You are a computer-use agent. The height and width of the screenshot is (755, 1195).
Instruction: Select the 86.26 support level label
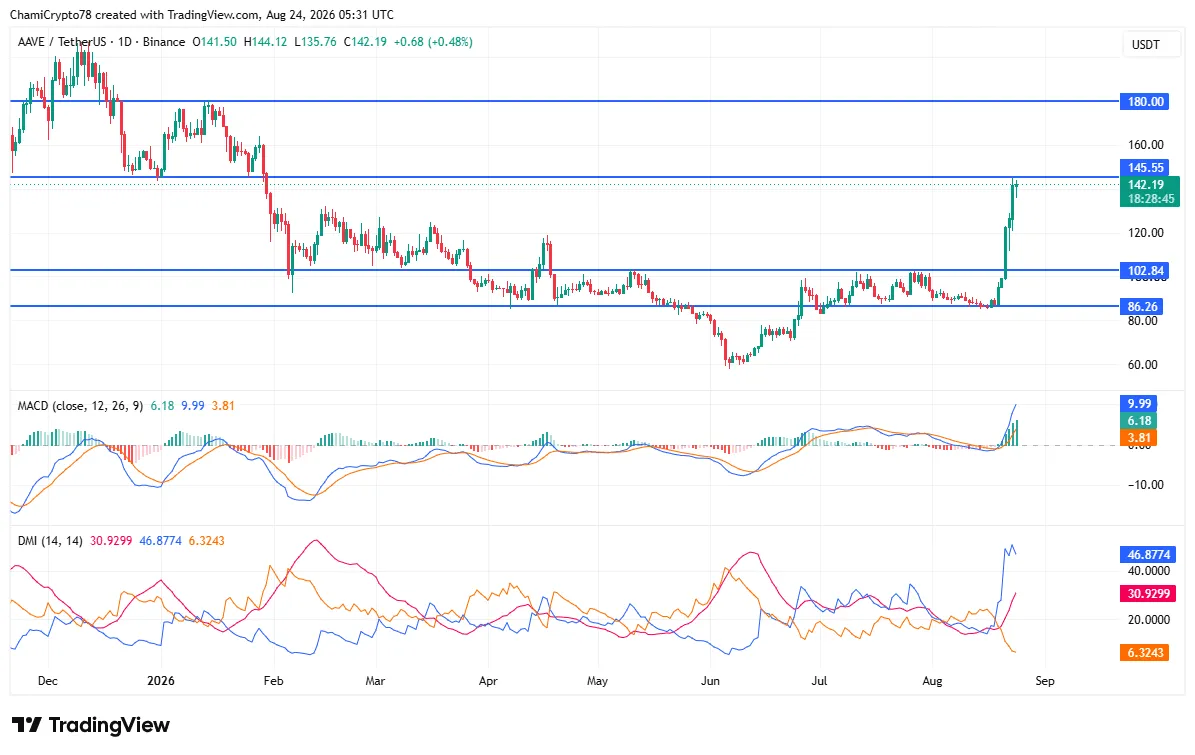[1141, 306]
